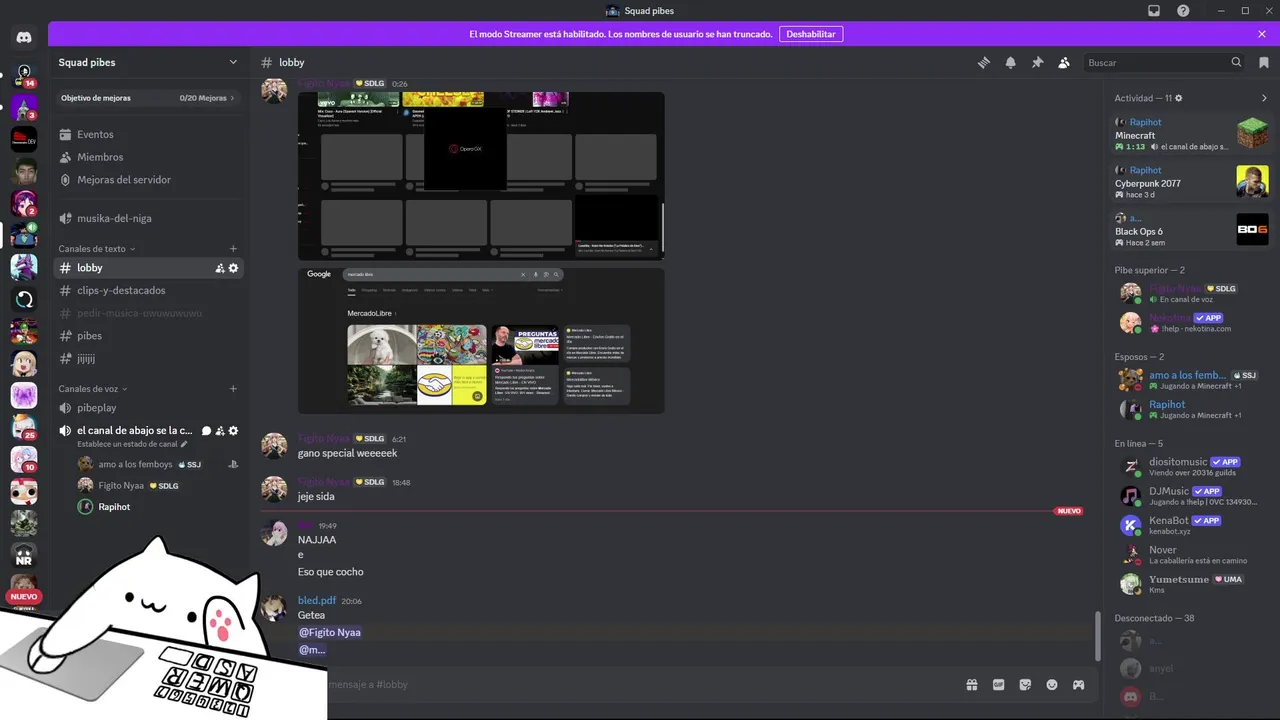Open the search magnifier icon
Image resolution: width=1280 pixels, height=720 pixels.
coord(1236,62)
